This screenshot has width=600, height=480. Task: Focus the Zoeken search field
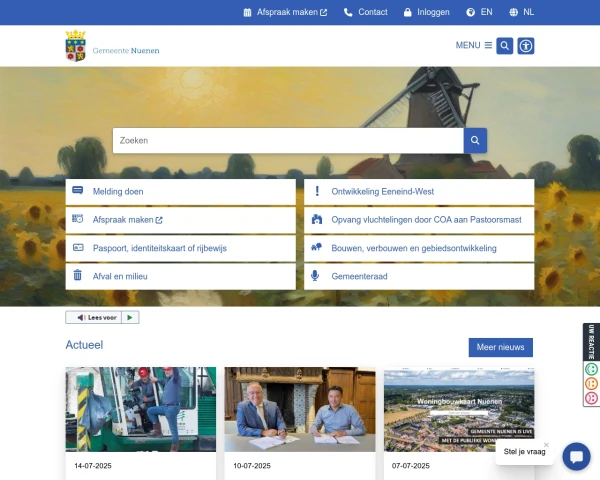(x=288, y=140)
